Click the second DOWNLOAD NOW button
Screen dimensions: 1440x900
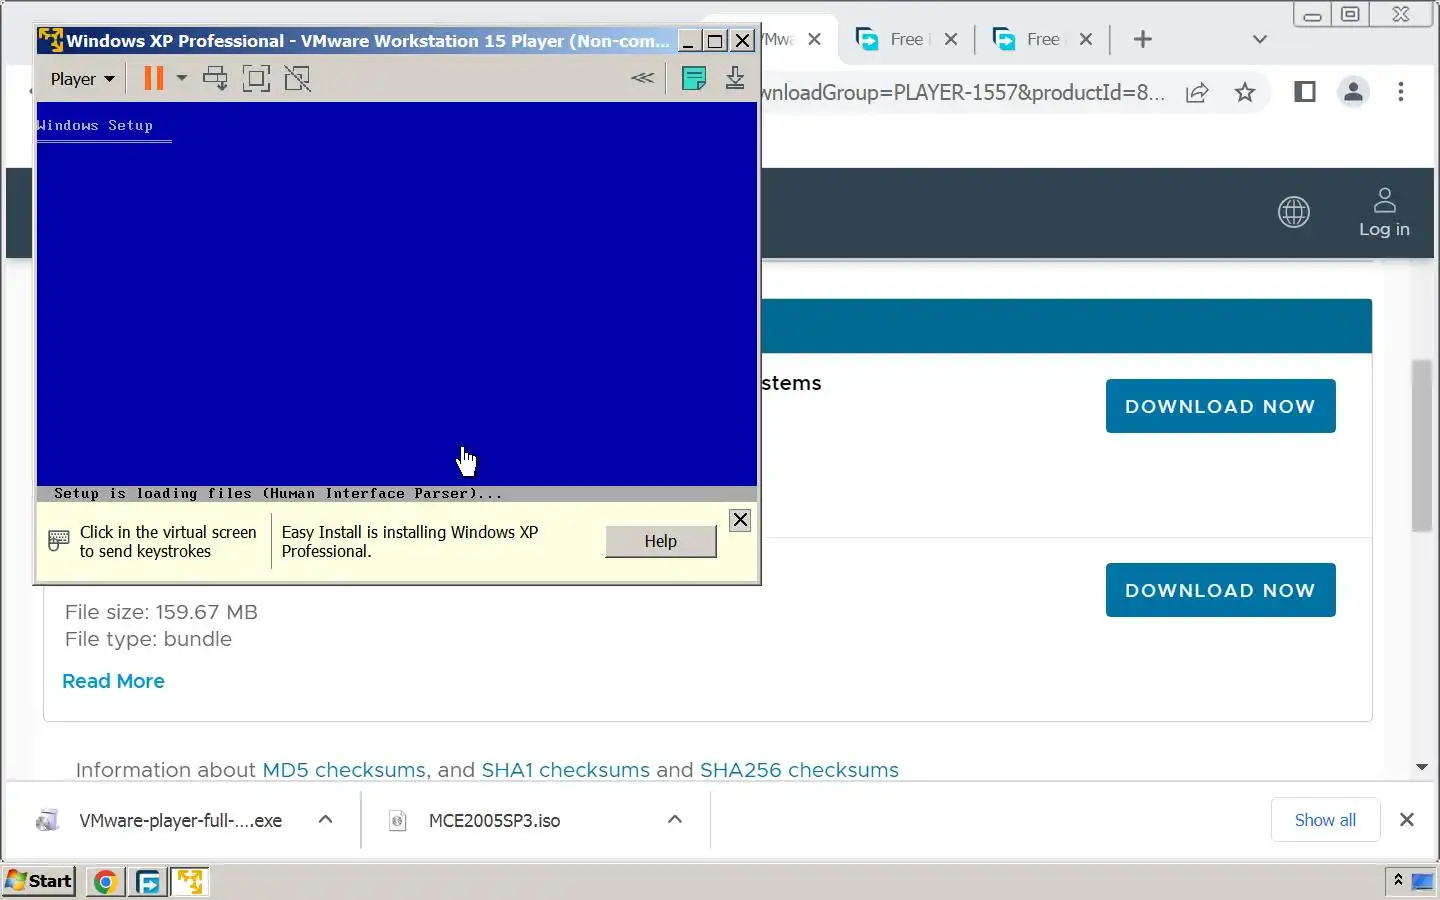(x=1220, y=590)
